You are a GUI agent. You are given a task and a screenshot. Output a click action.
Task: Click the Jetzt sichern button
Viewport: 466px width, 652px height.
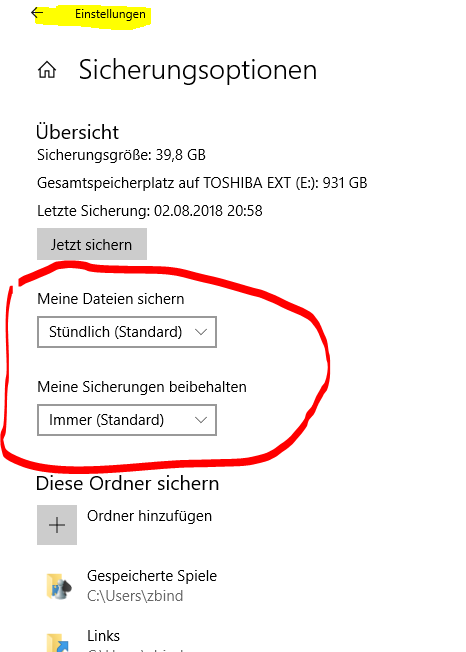click(92, 244)
